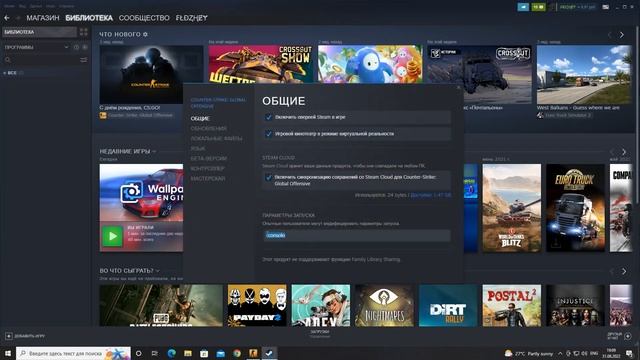Open the Fall Guys news thumbnail
The width and height of the screenshot is (640, 360).
[370, 64]
